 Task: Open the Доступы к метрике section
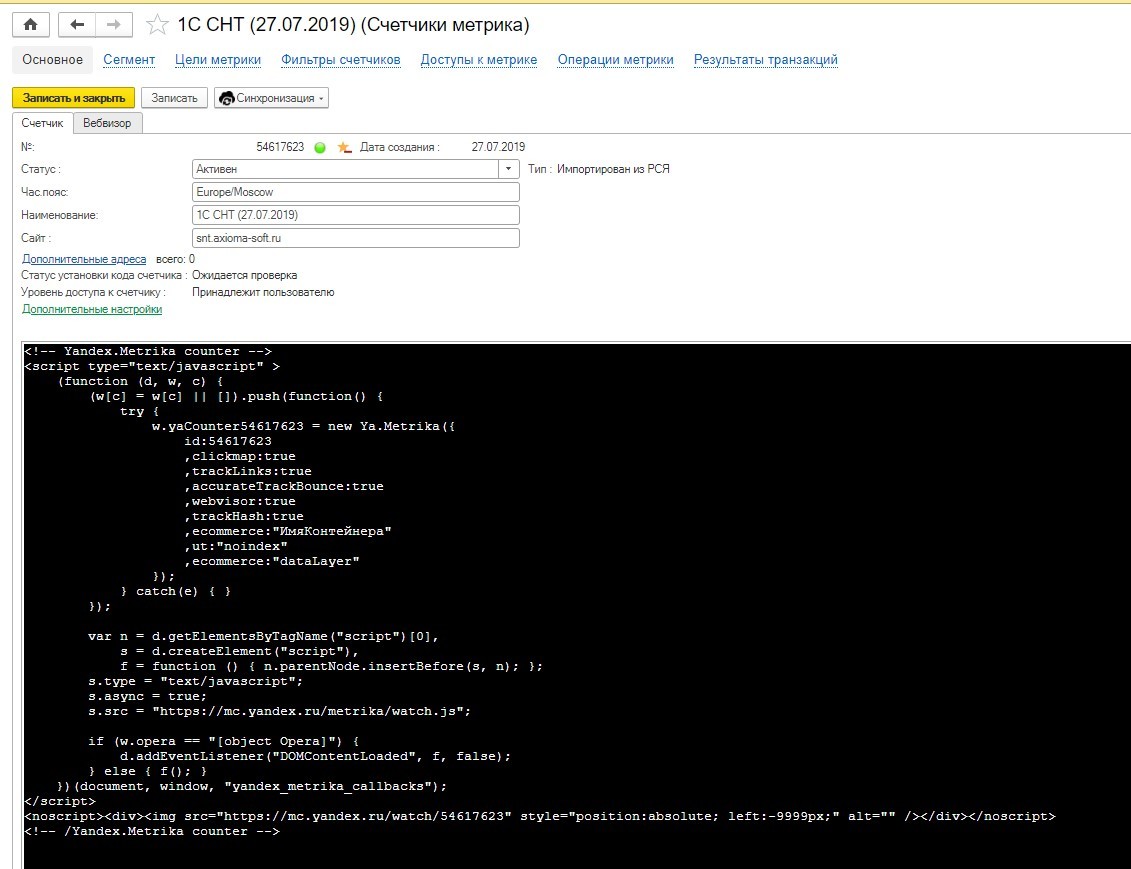click(x=479, y=60)
